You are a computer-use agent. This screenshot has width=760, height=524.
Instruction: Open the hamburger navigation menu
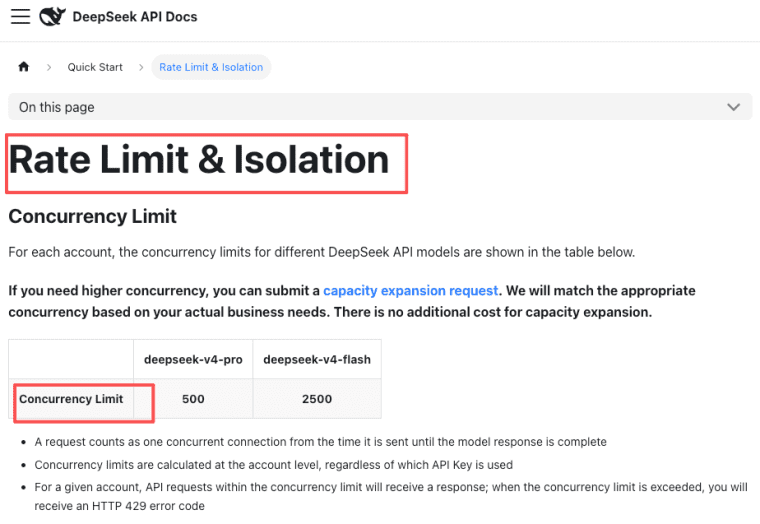(20, 16)
